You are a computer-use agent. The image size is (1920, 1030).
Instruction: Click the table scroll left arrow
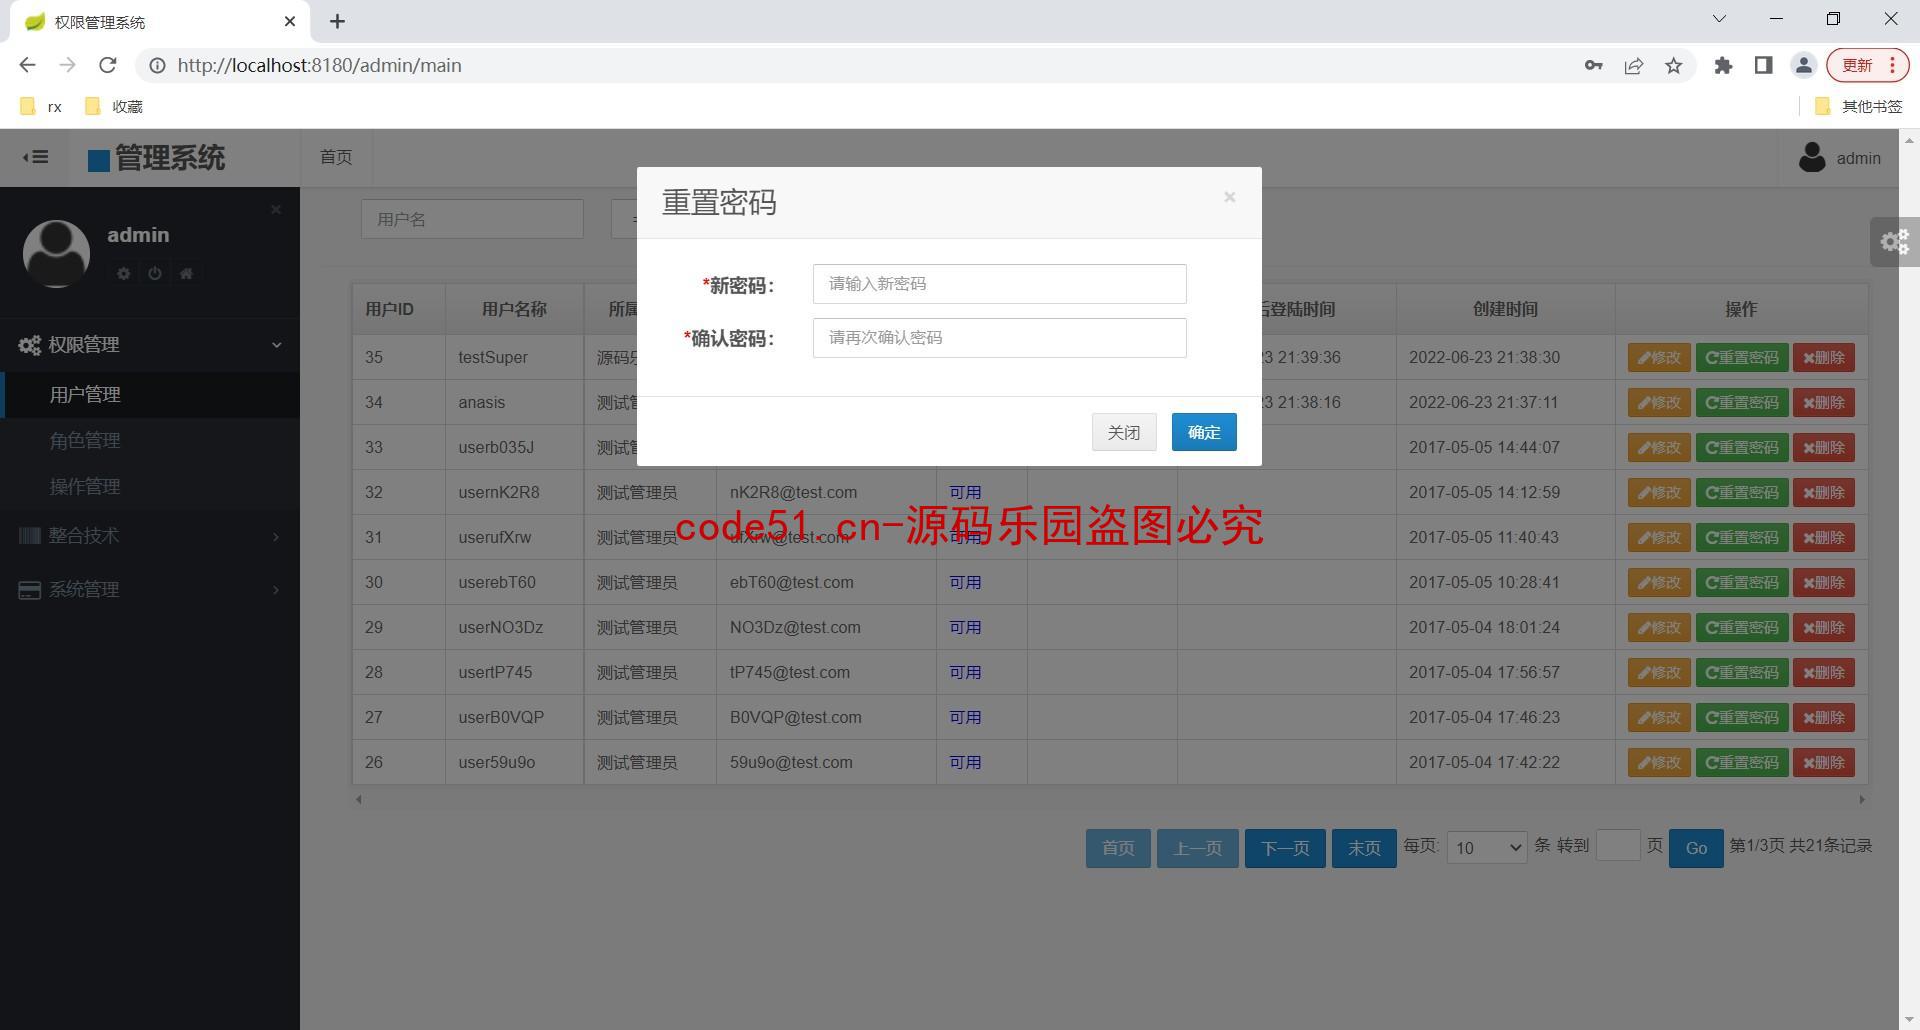359,799
